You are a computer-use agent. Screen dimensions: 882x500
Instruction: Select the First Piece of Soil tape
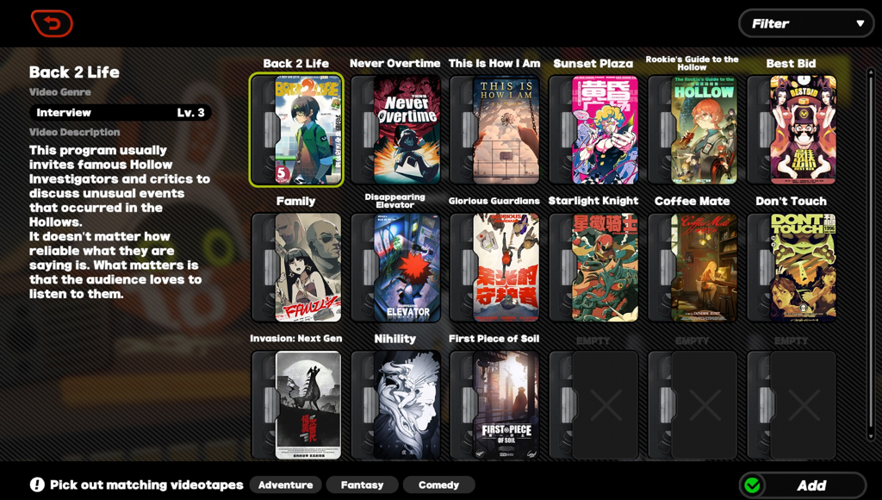[x=495, y=405]
